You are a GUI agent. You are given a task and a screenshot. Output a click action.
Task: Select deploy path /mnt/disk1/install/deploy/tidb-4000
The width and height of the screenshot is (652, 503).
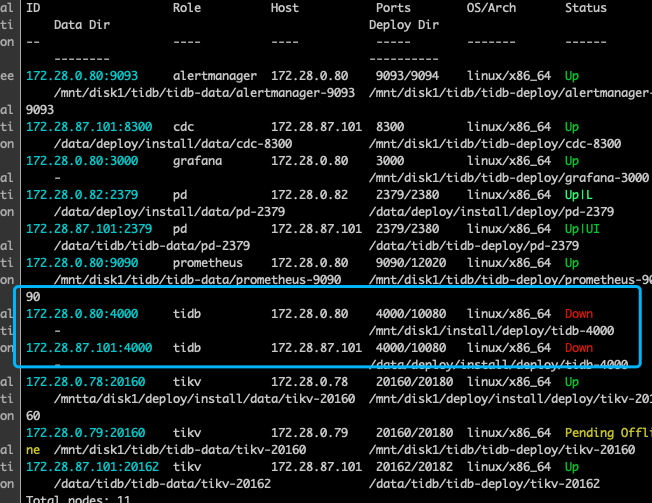click(x=491, y=331)
